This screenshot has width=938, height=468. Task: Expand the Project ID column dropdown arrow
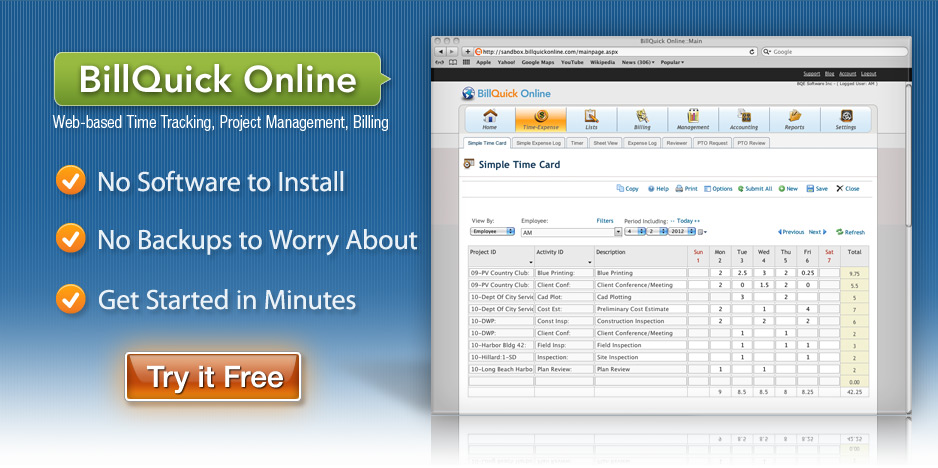click(531, 262)
